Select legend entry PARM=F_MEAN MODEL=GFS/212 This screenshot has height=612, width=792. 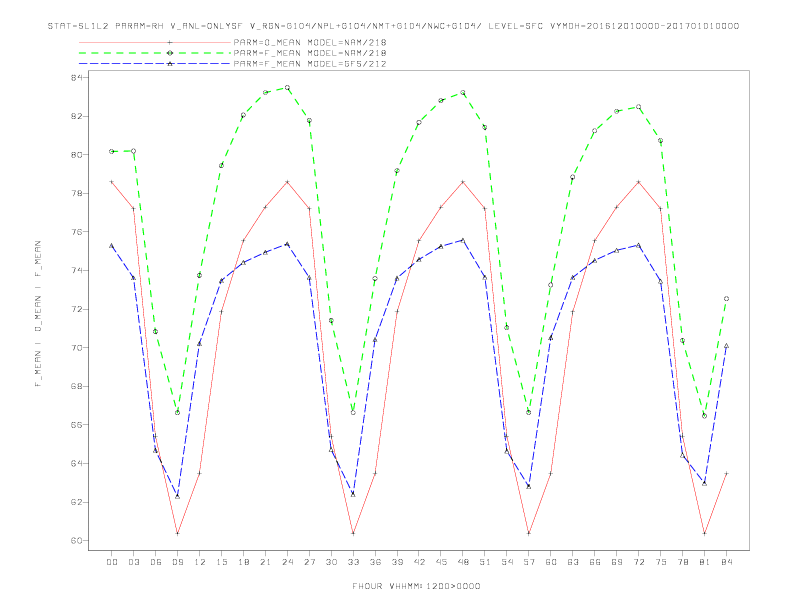[310, 64]
